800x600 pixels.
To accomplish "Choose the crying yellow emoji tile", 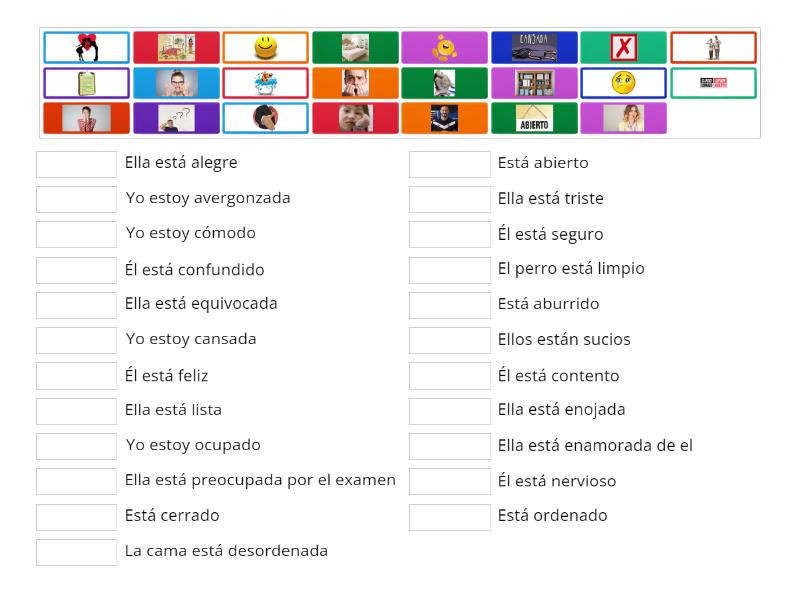I will pyautogui.click(x=623, y=83).
